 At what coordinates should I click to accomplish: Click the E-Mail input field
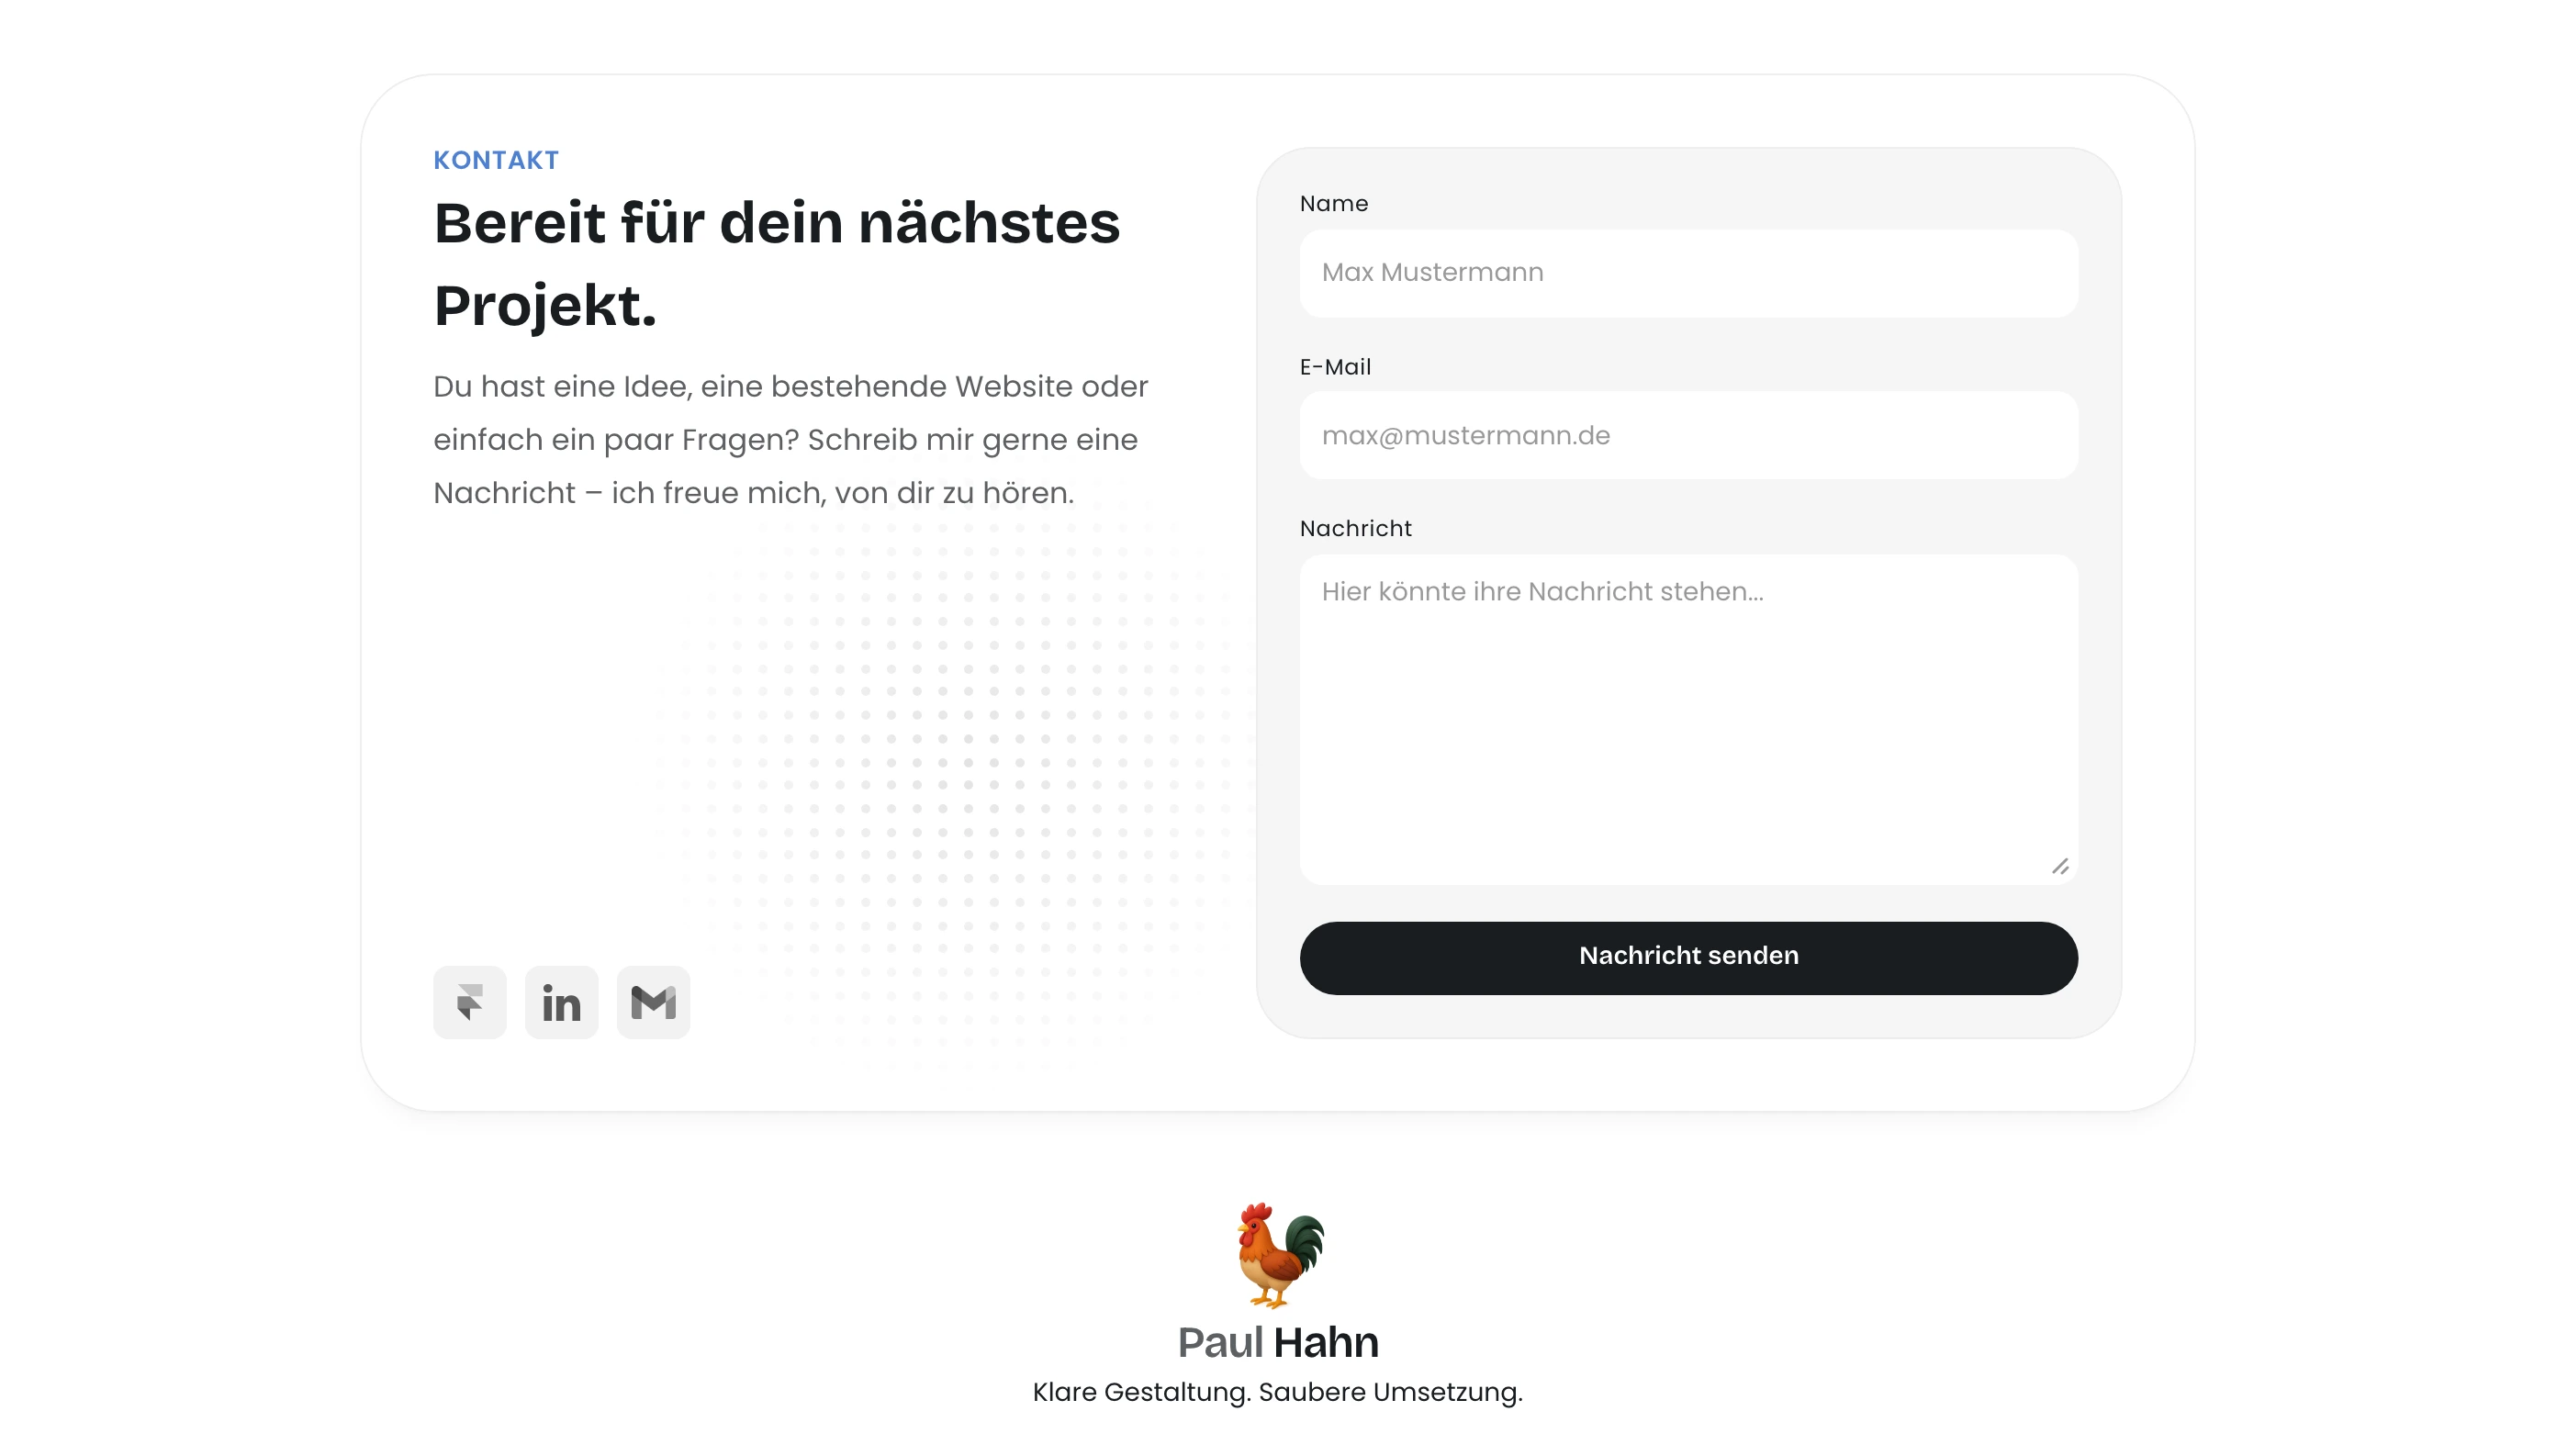coord(1688,435)
